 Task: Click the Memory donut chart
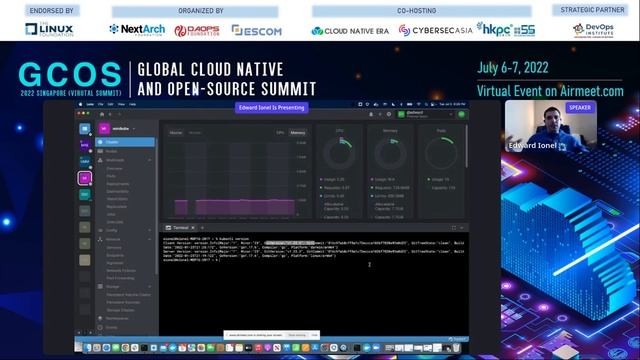tap(390, 154)
